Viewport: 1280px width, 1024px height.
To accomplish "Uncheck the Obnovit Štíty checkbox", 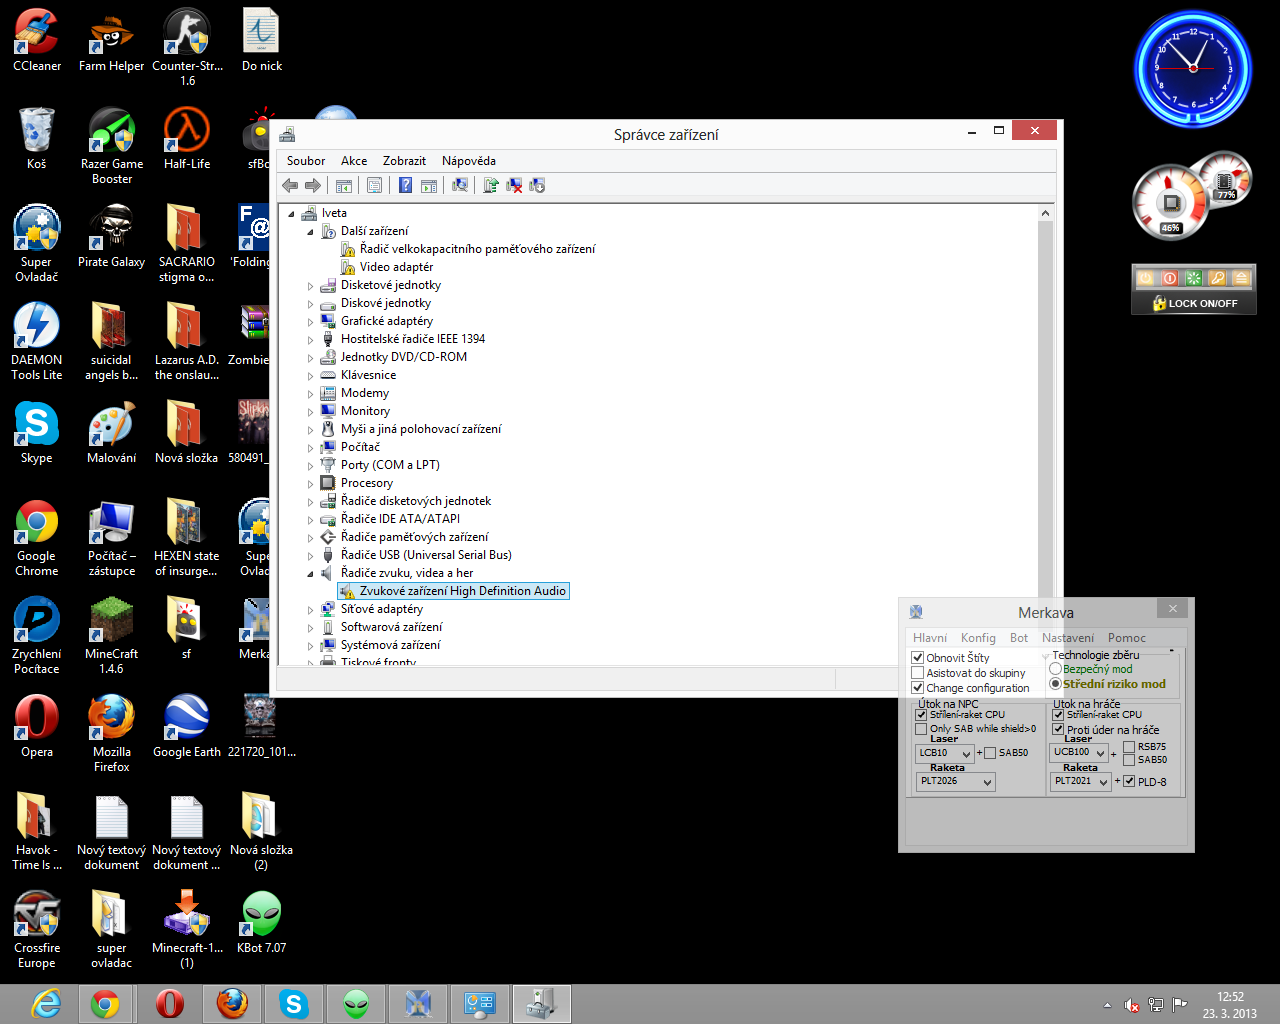I will coord(918,658).
